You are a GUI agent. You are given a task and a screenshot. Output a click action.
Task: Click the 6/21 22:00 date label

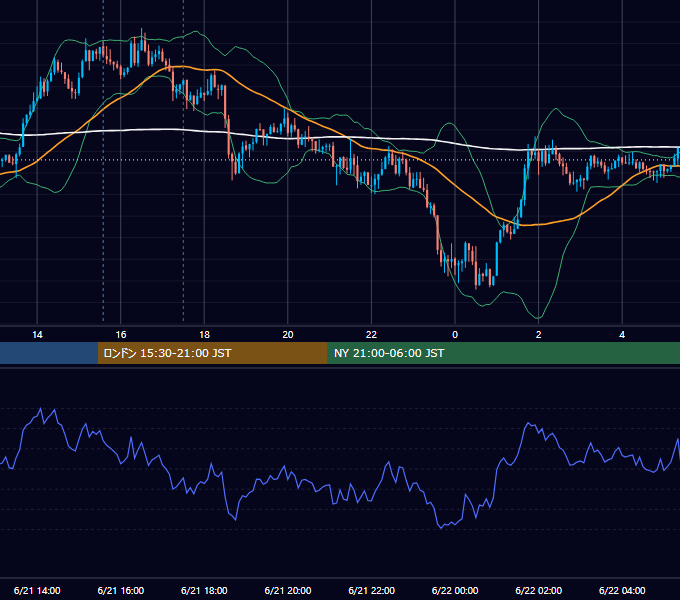coord(372,590)
